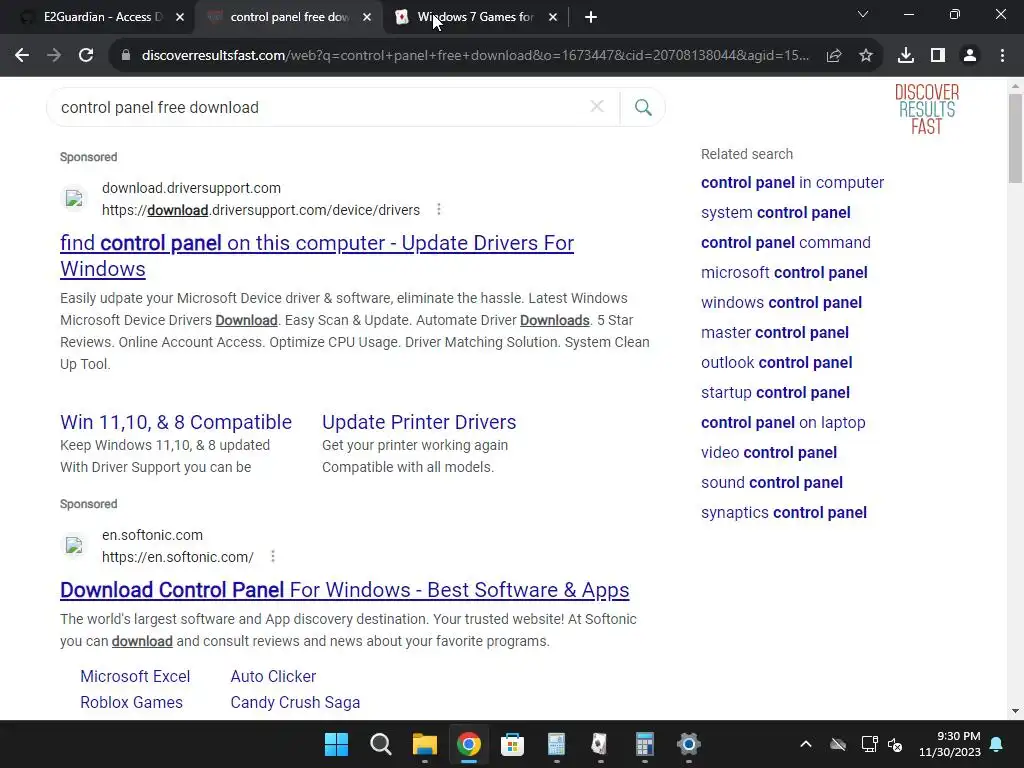The width and height of the screenshot is (1024, 768).
Task: Click the softonic site favicon
Action: point(74,545)
